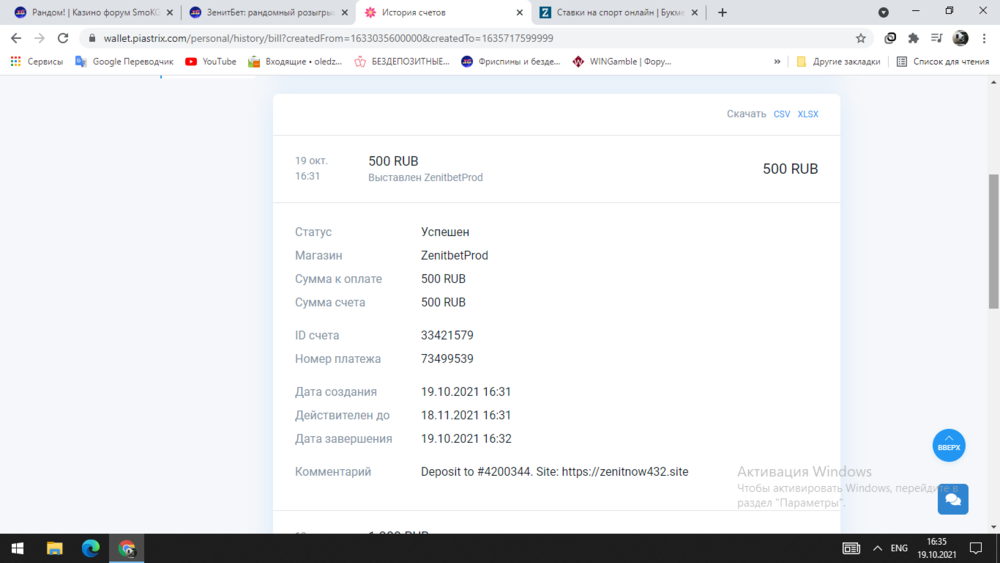Viewport: 1000px width, 563px height.
Task: Collapse the 19 окт. 16:31 500 RUB bill
Action: (556, 169)
